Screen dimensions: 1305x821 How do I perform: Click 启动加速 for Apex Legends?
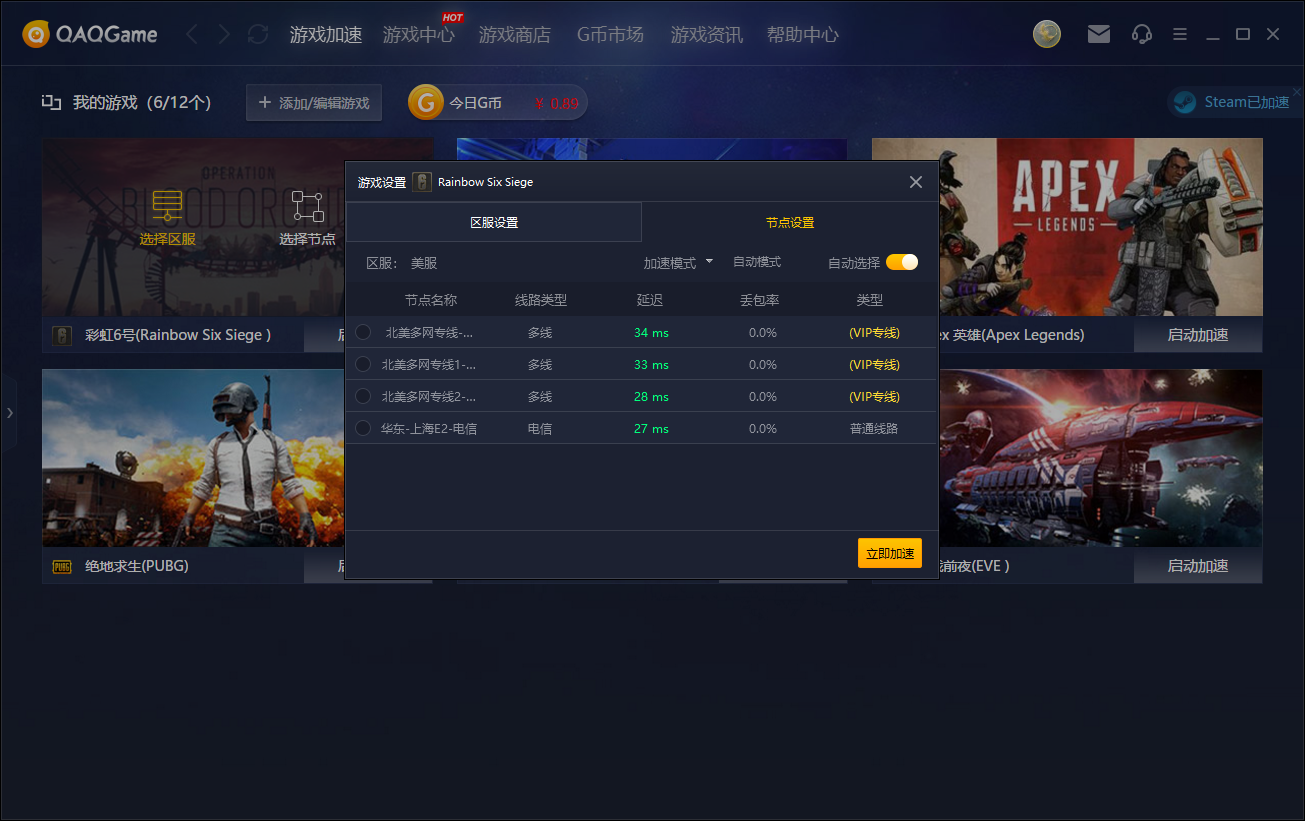[1198, 335]
